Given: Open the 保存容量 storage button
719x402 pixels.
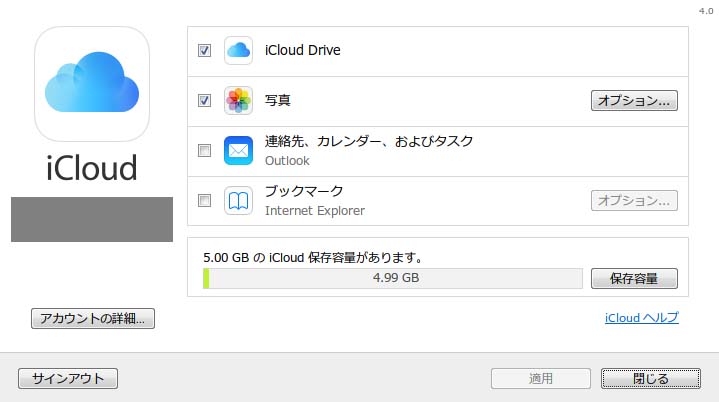Looking at the screenshot, I should pos(634,278).
